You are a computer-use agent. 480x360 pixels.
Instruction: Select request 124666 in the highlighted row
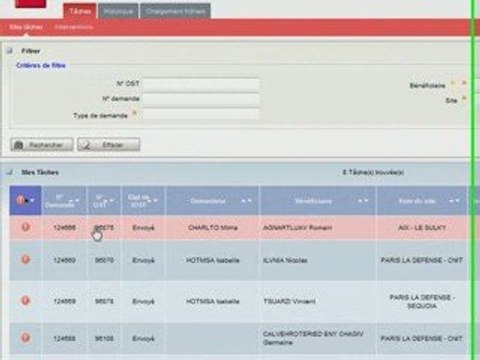(64, 228)
